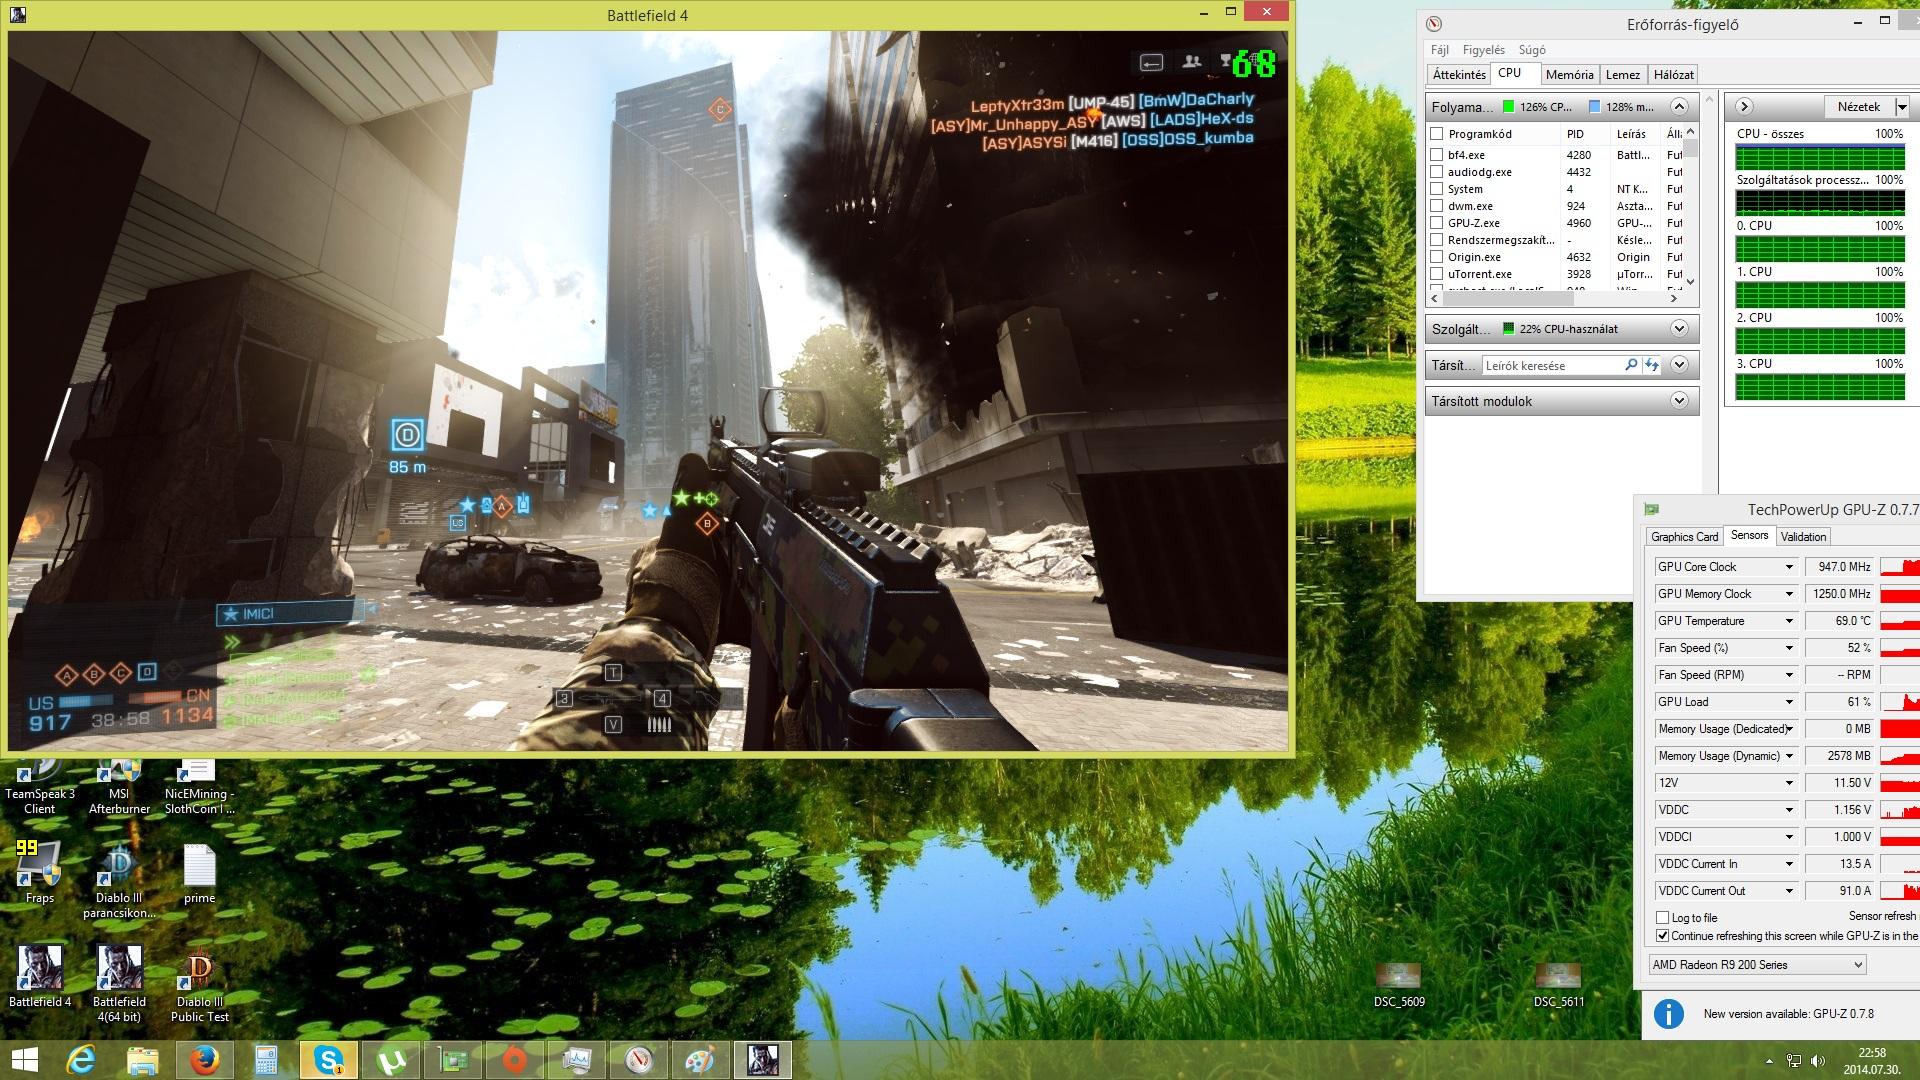The height and width of the screenshot is (1080, 1920).
Task: Collapse the Folyamatok section
Action: 1679,106
